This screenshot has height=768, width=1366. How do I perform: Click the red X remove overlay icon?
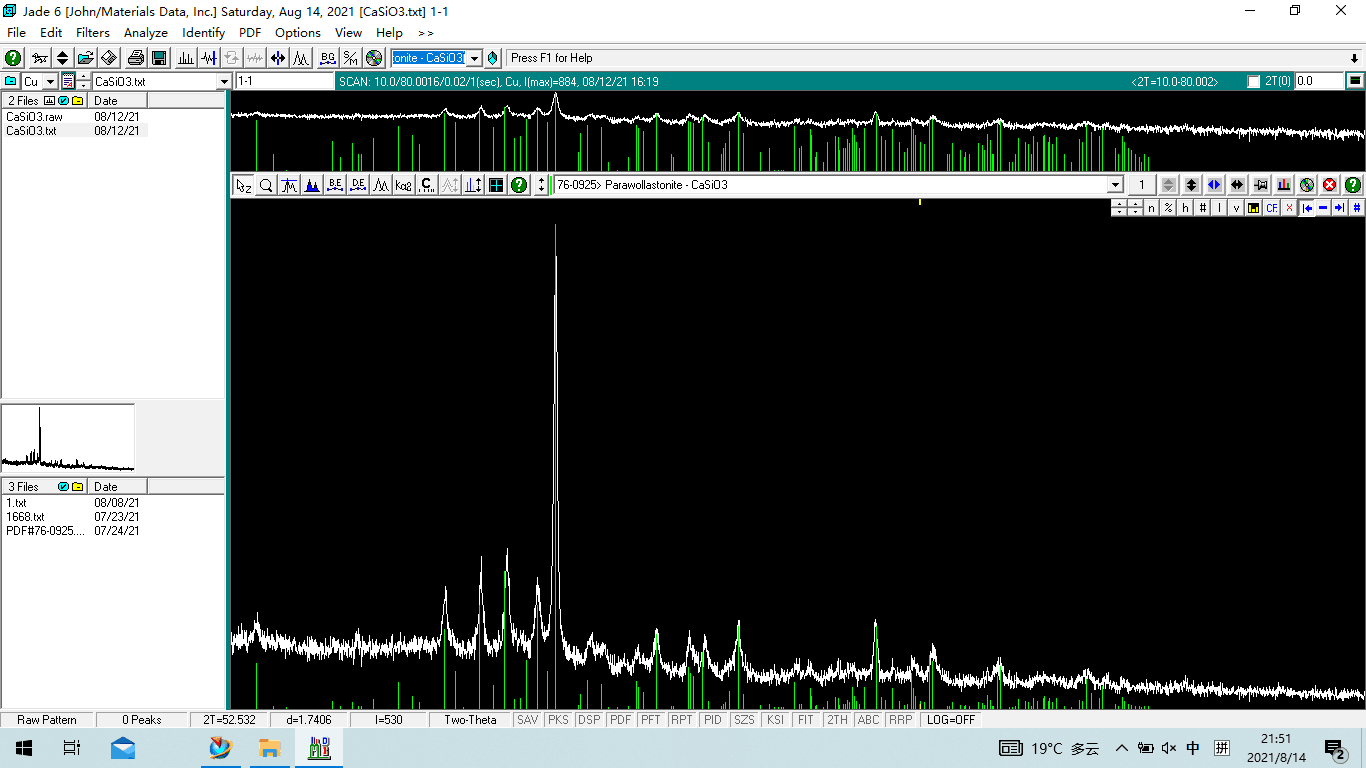[x=1330, y=185]
